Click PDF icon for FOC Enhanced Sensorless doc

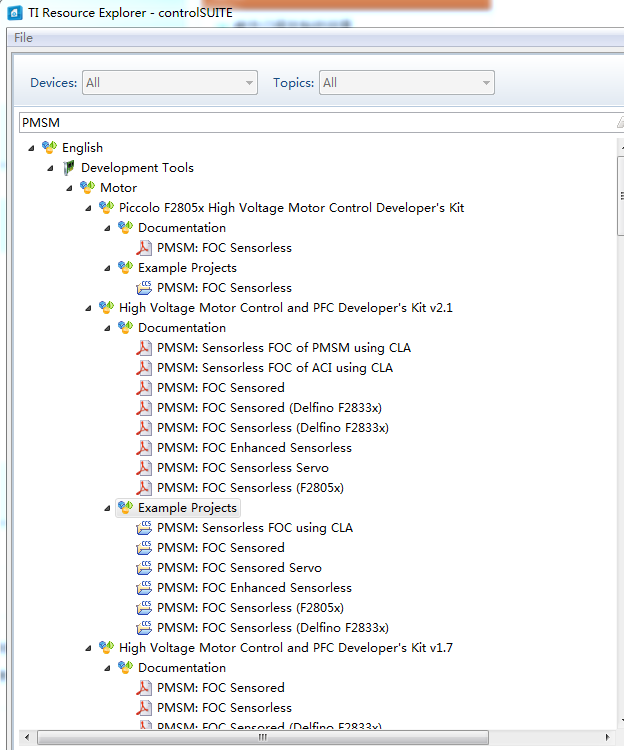[x=144, y=448]
